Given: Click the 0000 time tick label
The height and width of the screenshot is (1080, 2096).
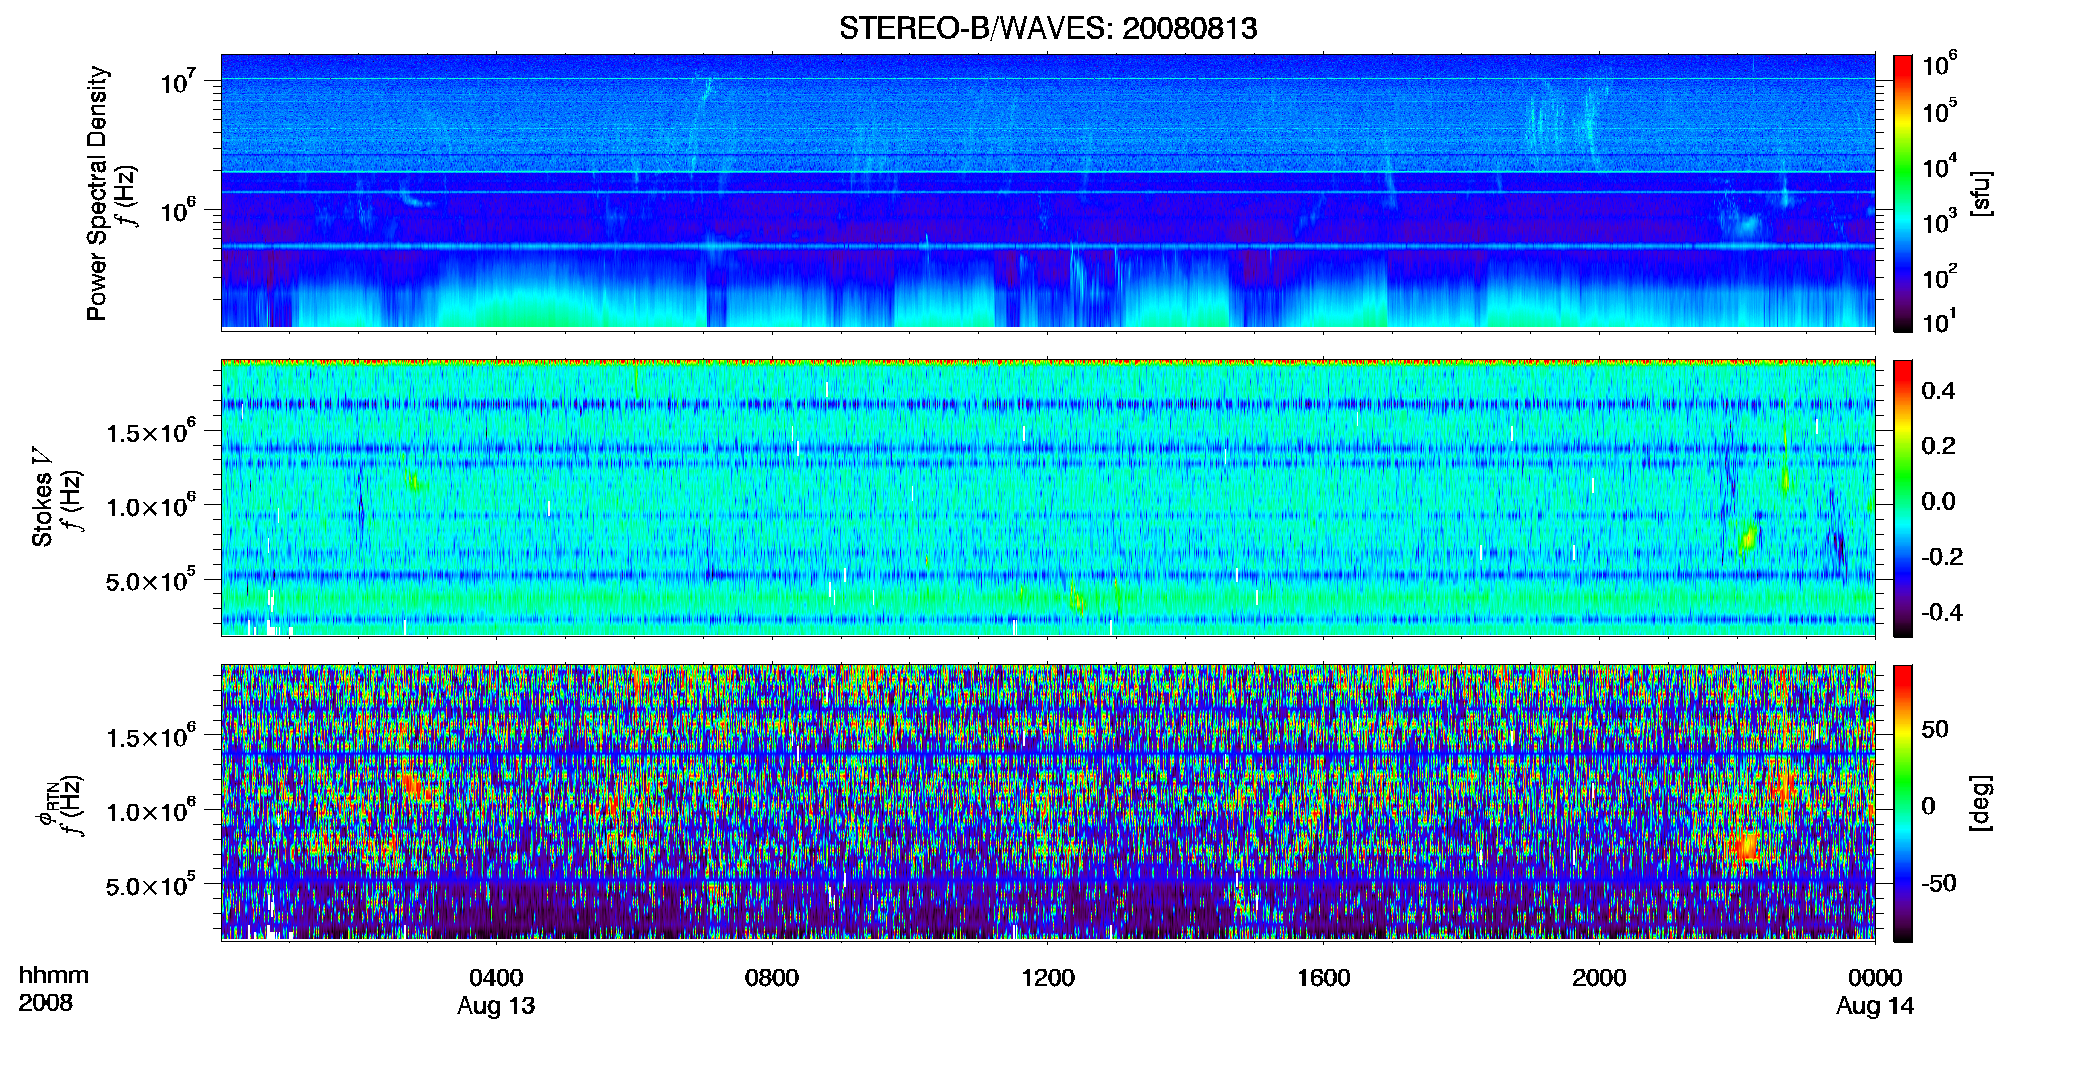Looking at the screenshot, I should coord(1875,977).
